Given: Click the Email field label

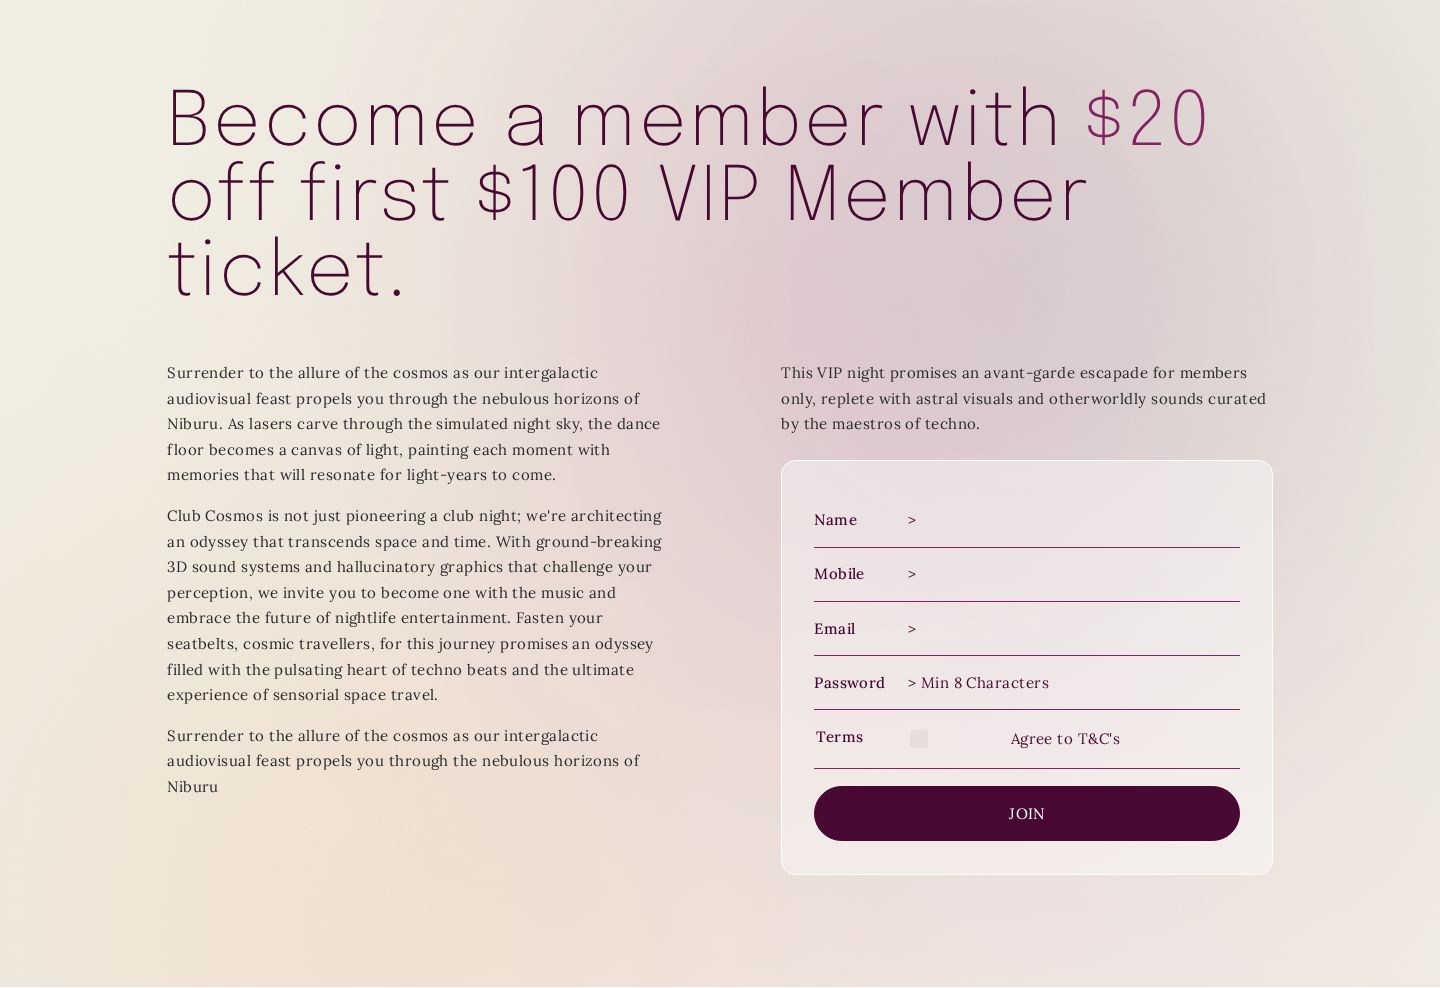Looking at the screenshot, I should click(834, 629).
